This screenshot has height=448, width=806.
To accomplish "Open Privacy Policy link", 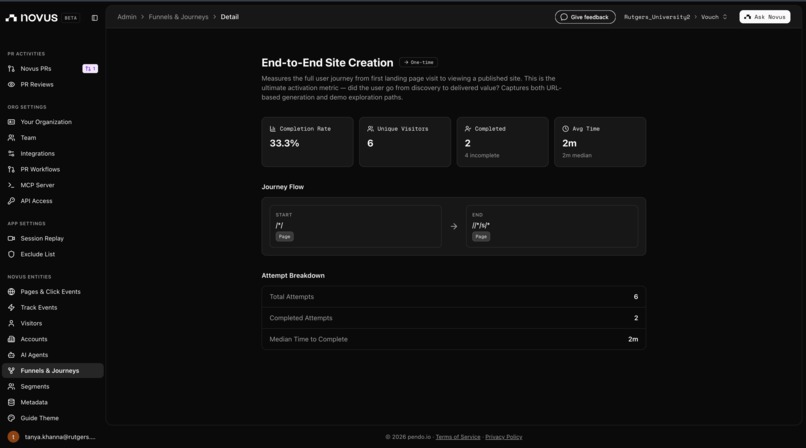I will click(504, 437).
